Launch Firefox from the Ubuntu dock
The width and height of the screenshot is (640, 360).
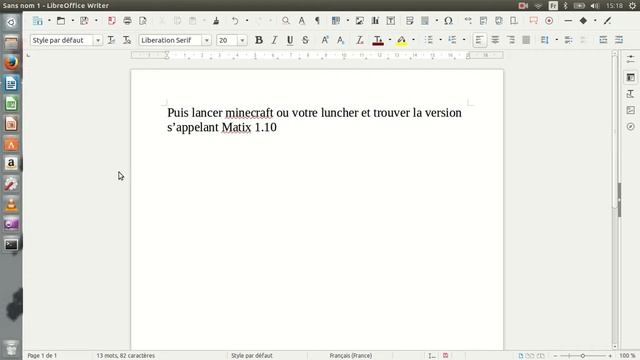click(11, 62)
